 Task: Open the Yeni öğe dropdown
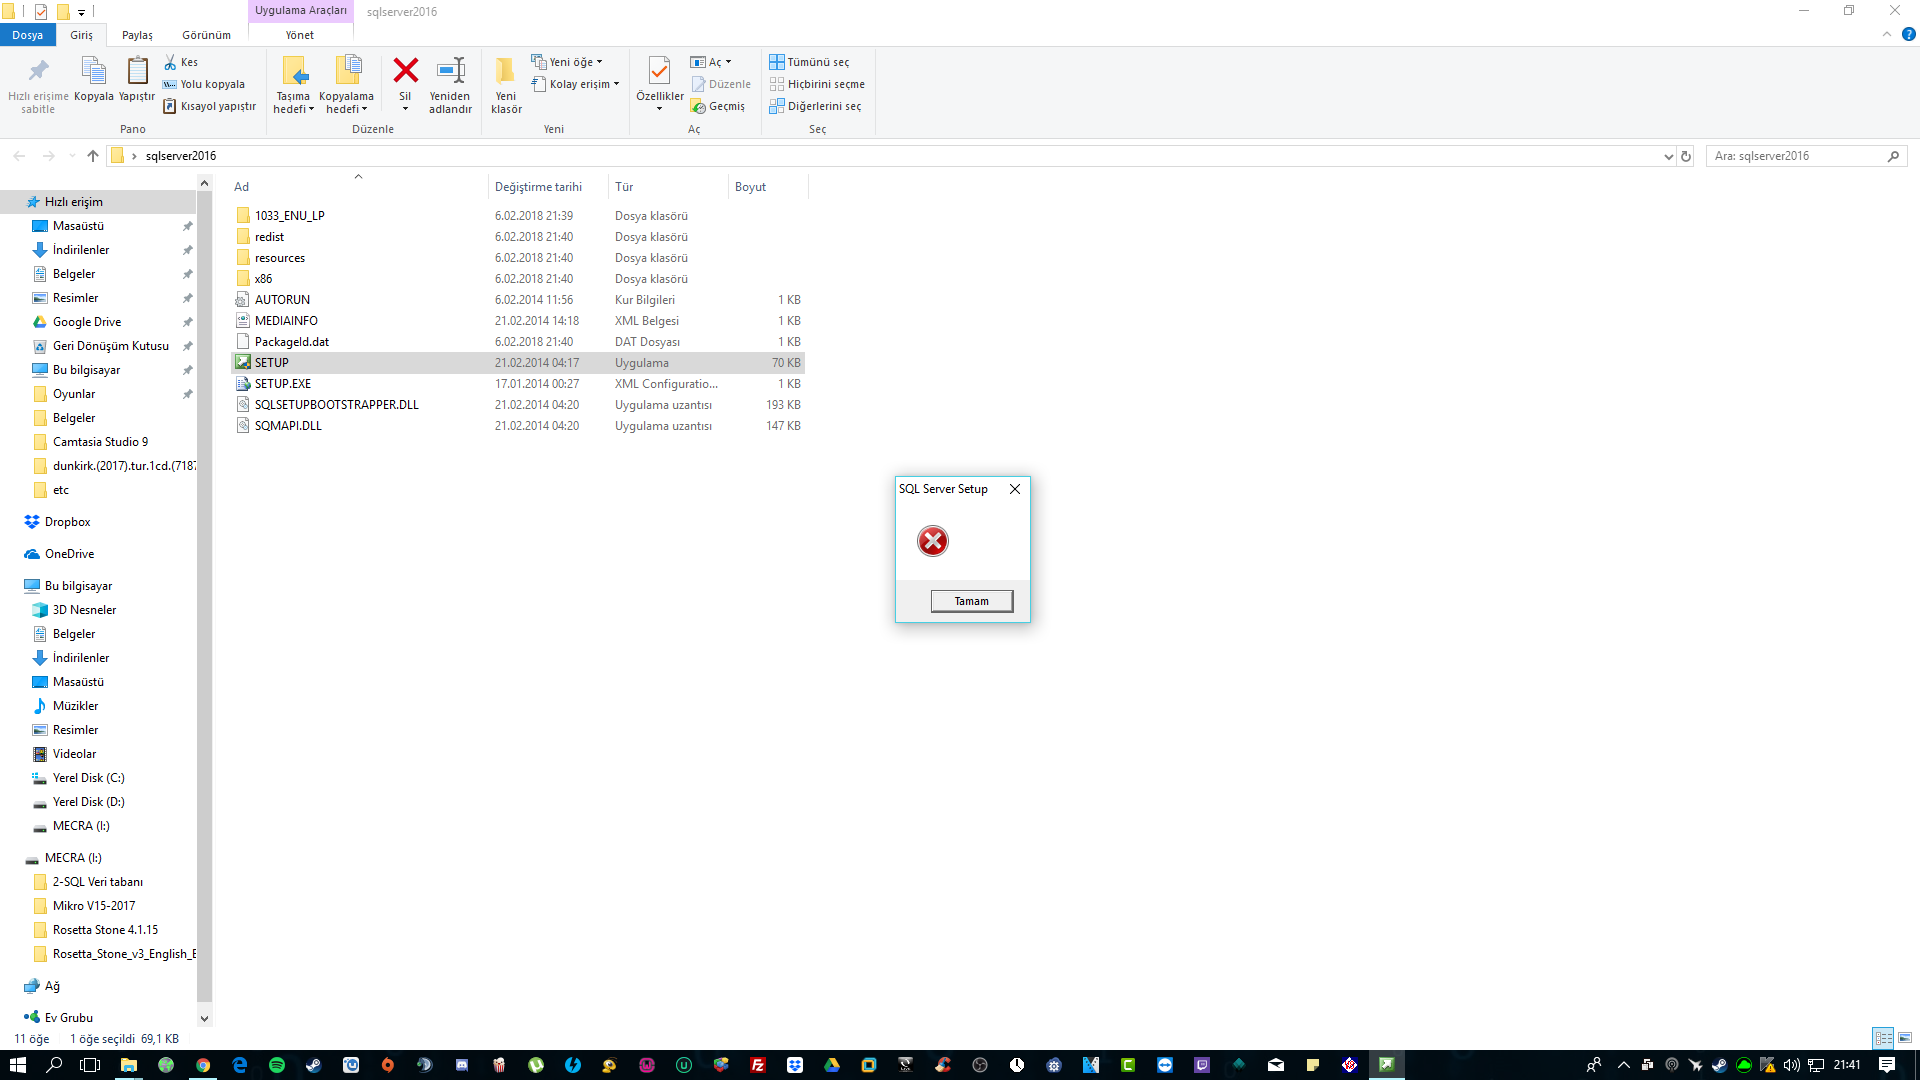point(567,62)
